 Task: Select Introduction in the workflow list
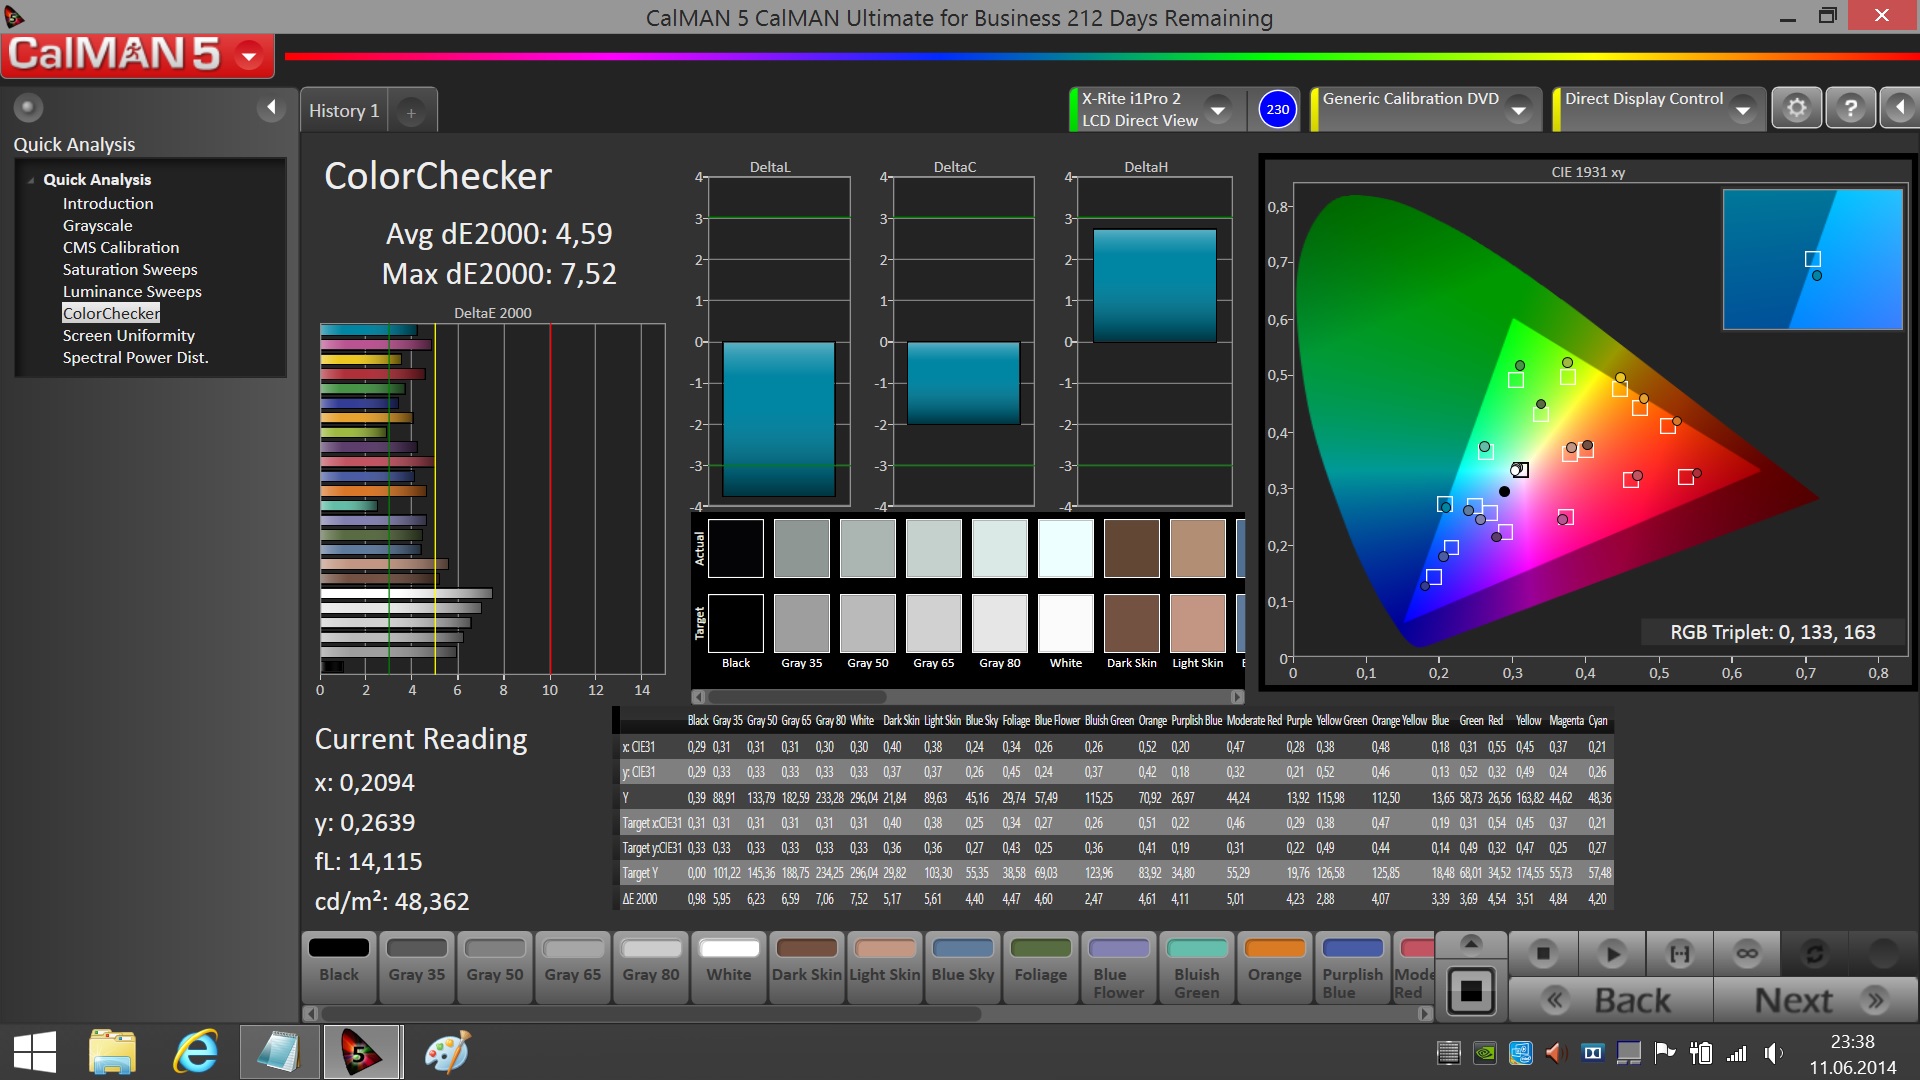(x=108, y=203)
